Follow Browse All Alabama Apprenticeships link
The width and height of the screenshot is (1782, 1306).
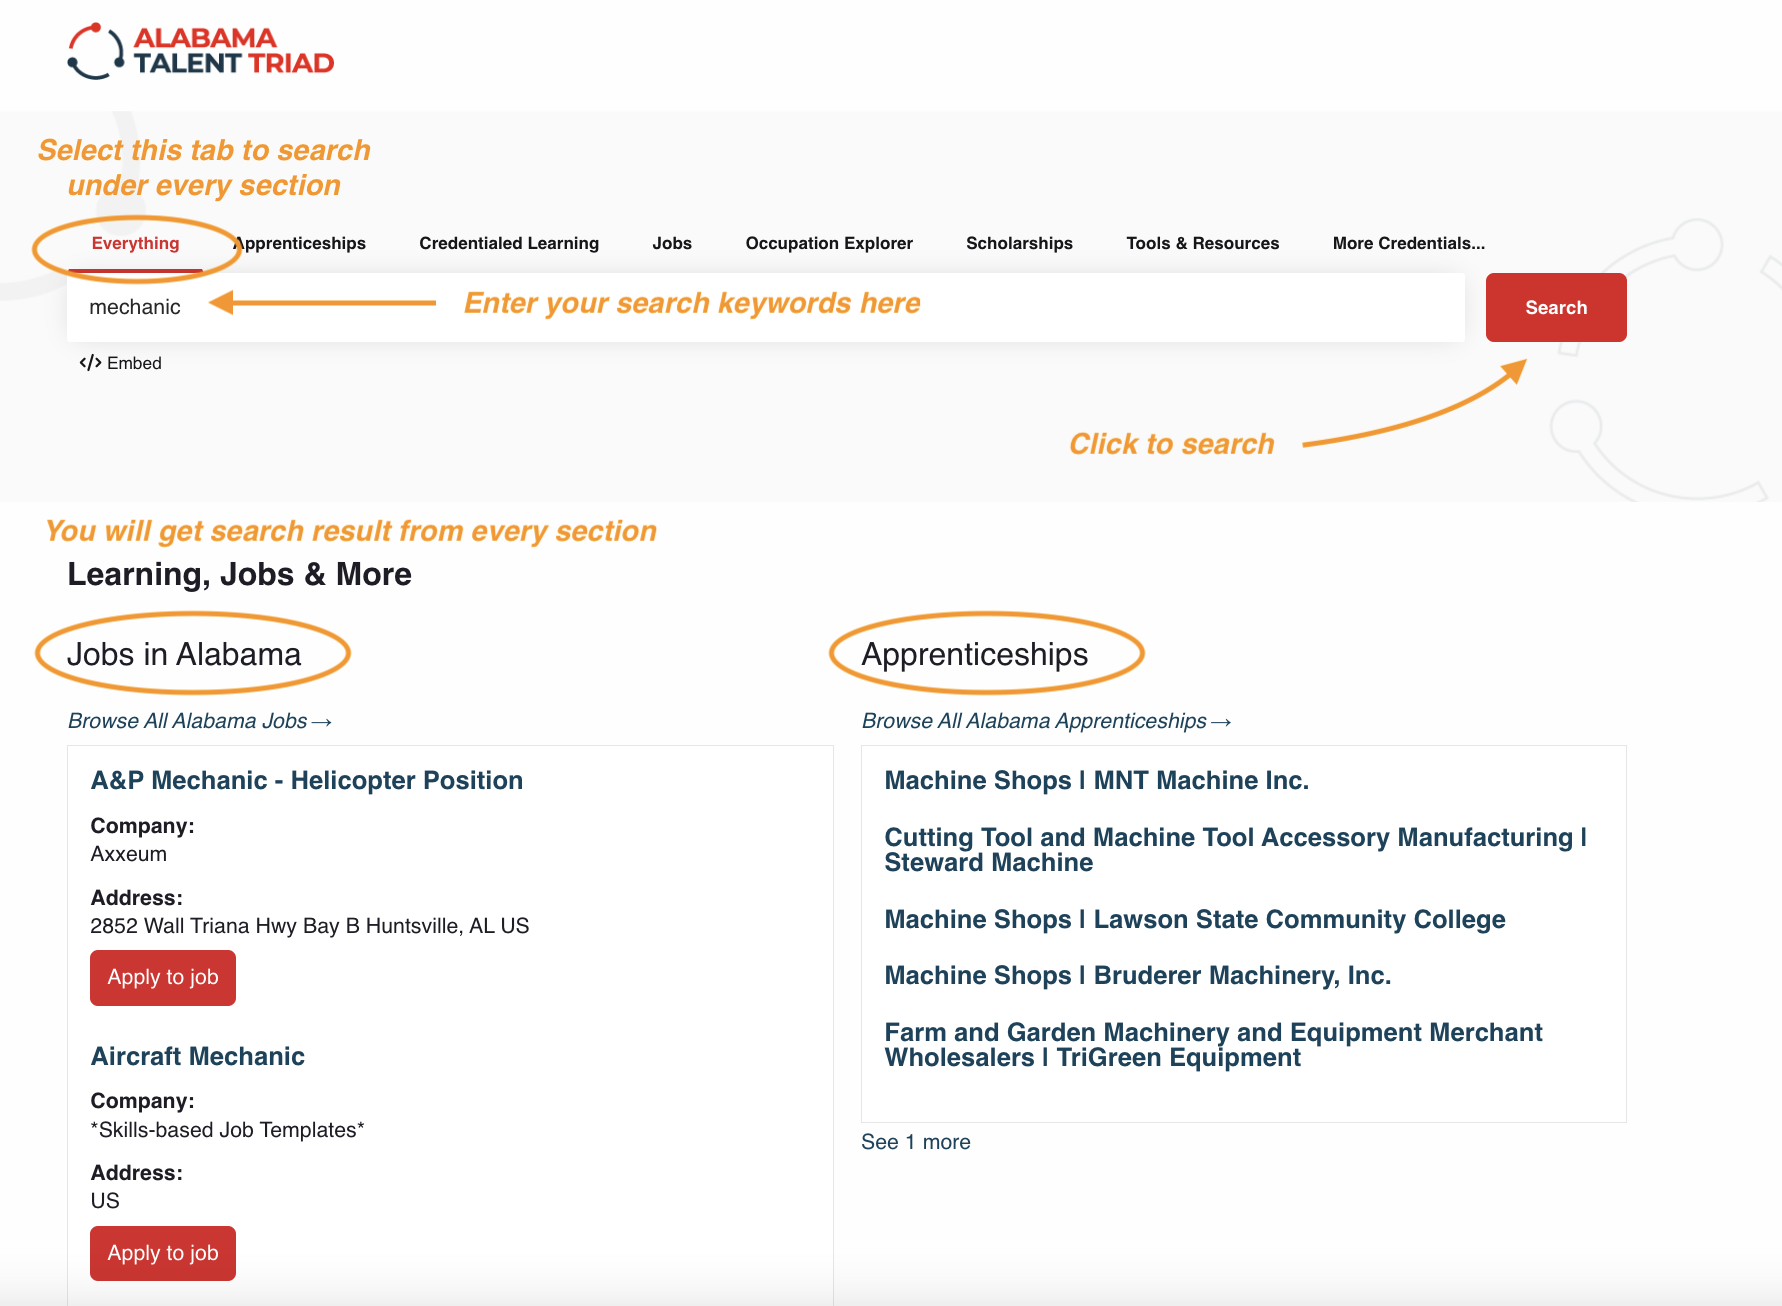[x=1045, y=721]
